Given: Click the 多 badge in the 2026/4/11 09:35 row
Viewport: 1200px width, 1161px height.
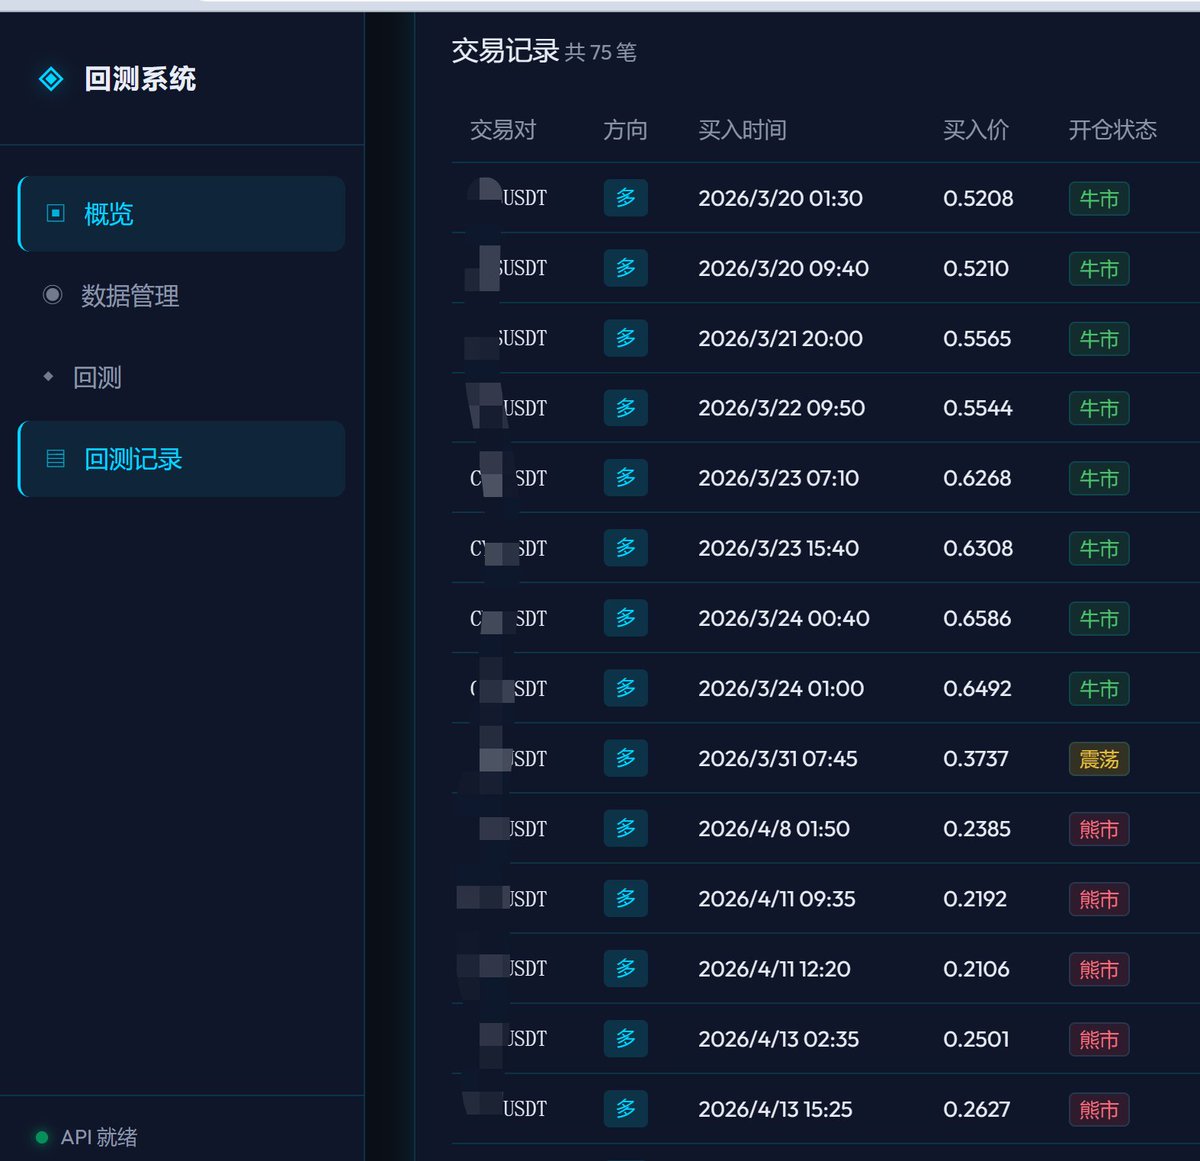Looking at the screenshot, I should (x=626, y=898).
